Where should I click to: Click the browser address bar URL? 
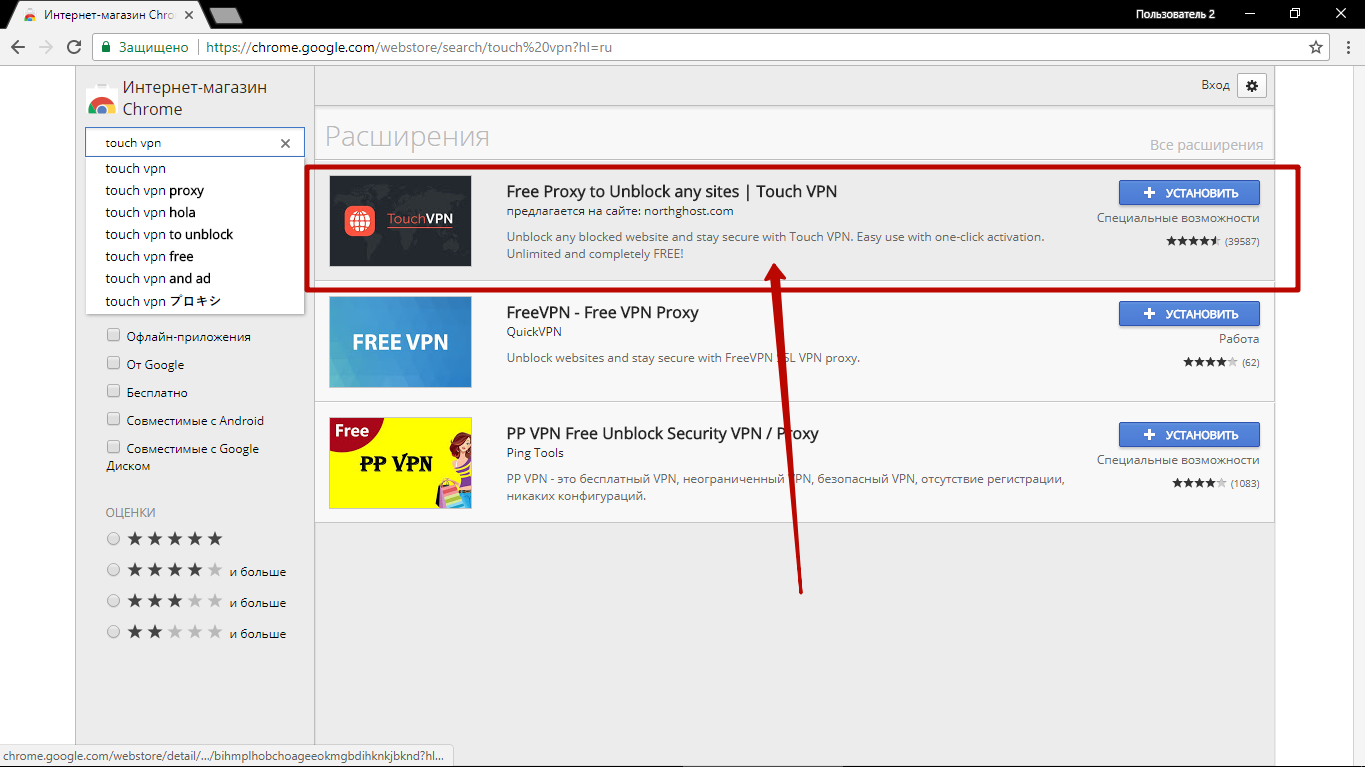tap(408, 47)
